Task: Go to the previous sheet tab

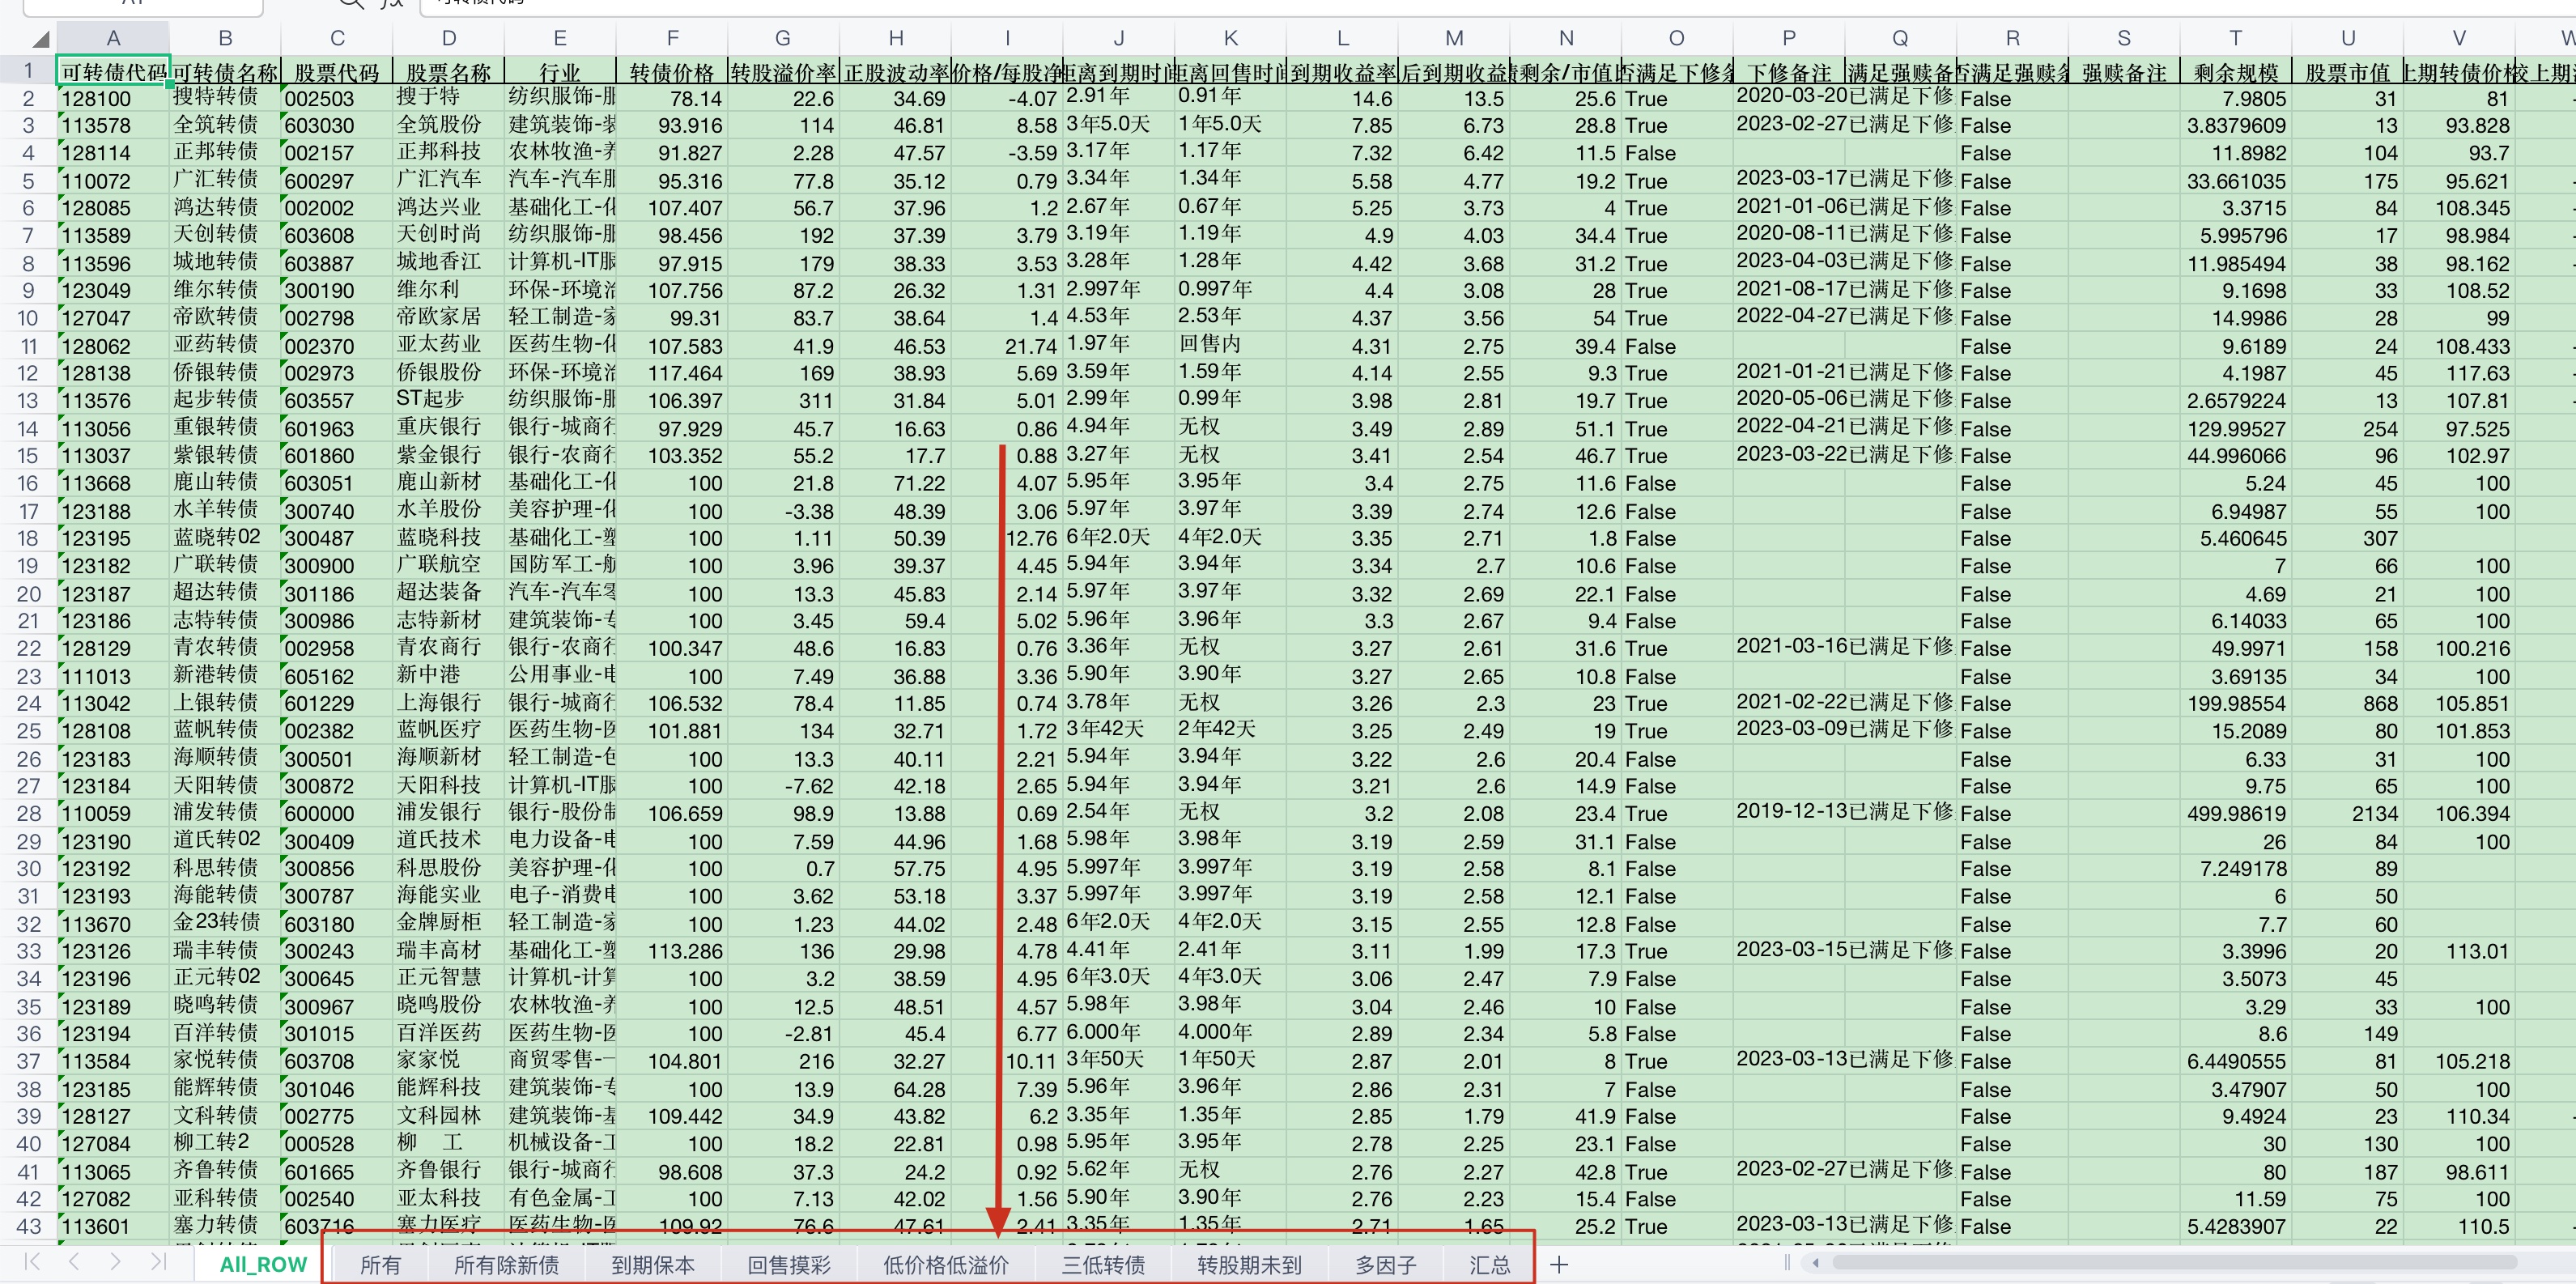Action: [x=74, y=1262]
